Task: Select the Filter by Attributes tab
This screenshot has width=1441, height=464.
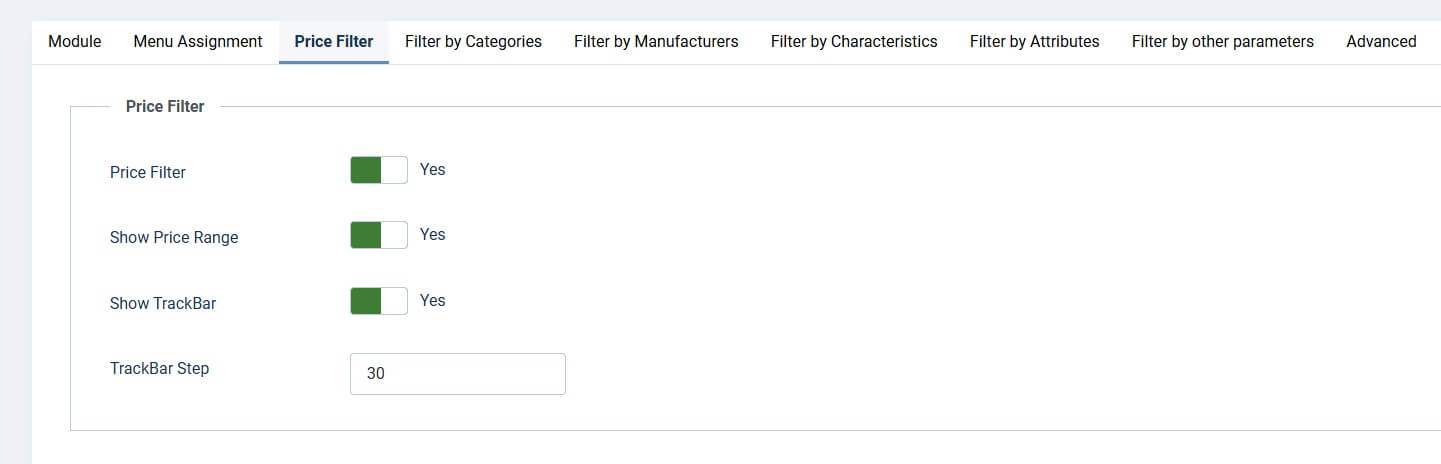Action: (x=1034, y=42)
